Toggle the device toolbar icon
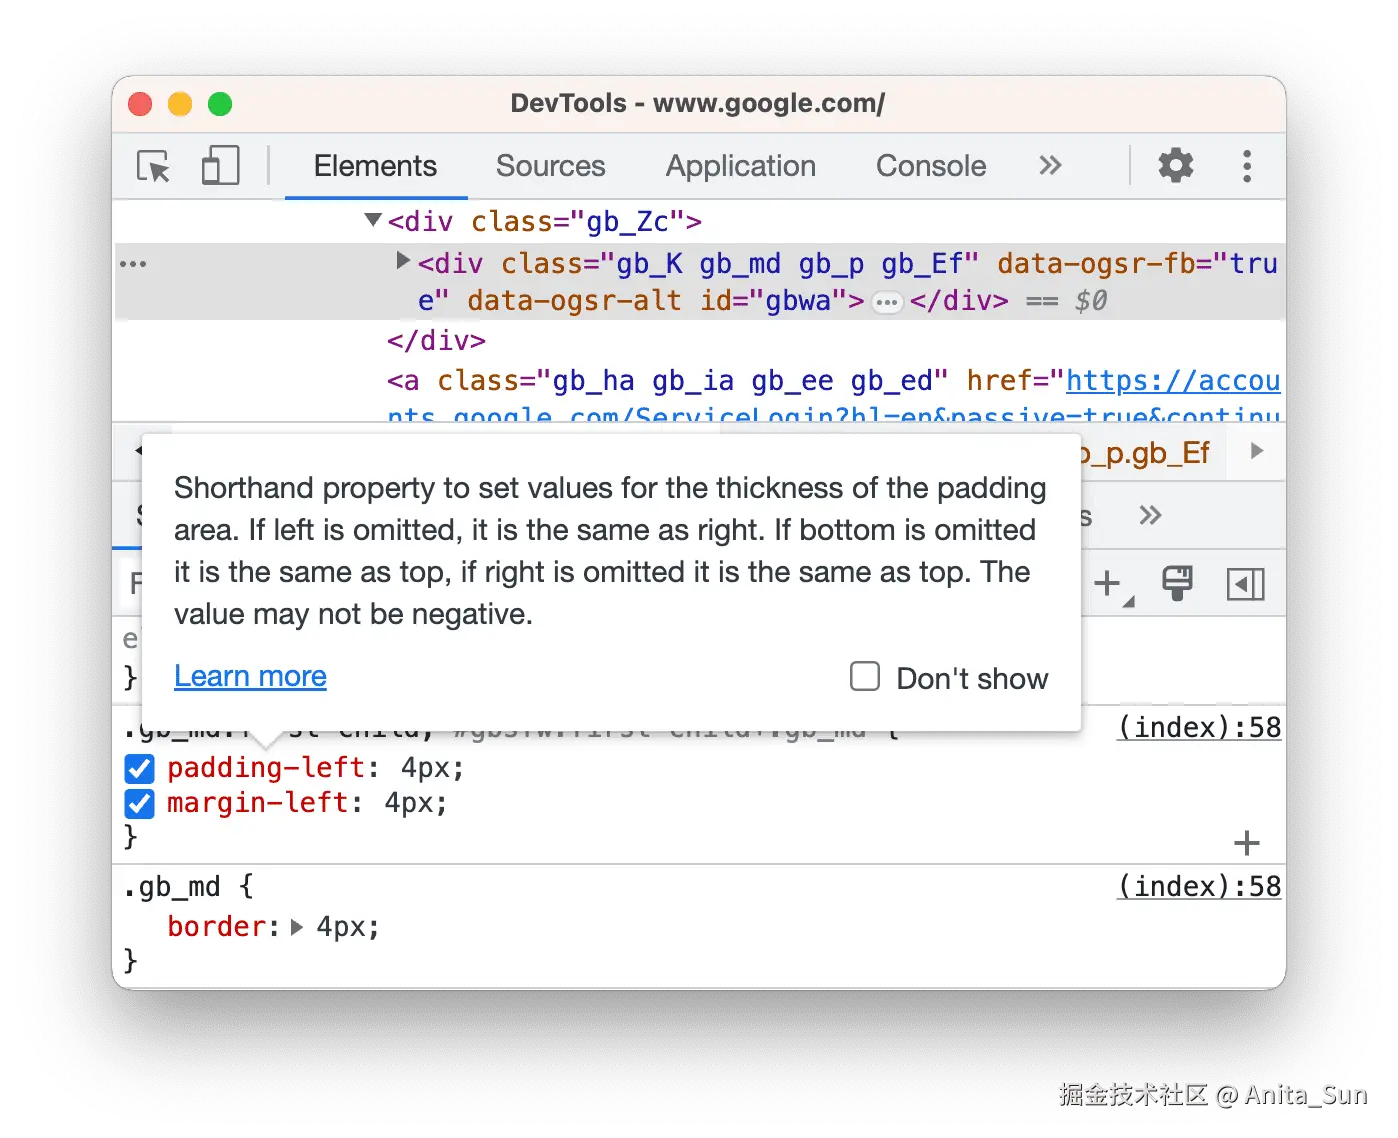Image resolution: width=1398 pixels, height=1138 pixels. coord(220,166)
